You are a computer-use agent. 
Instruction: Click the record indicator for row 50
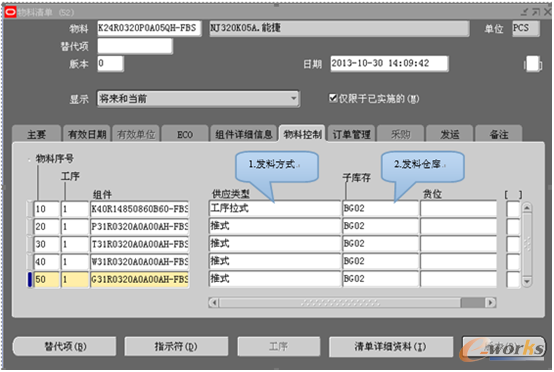click(30, 279)
